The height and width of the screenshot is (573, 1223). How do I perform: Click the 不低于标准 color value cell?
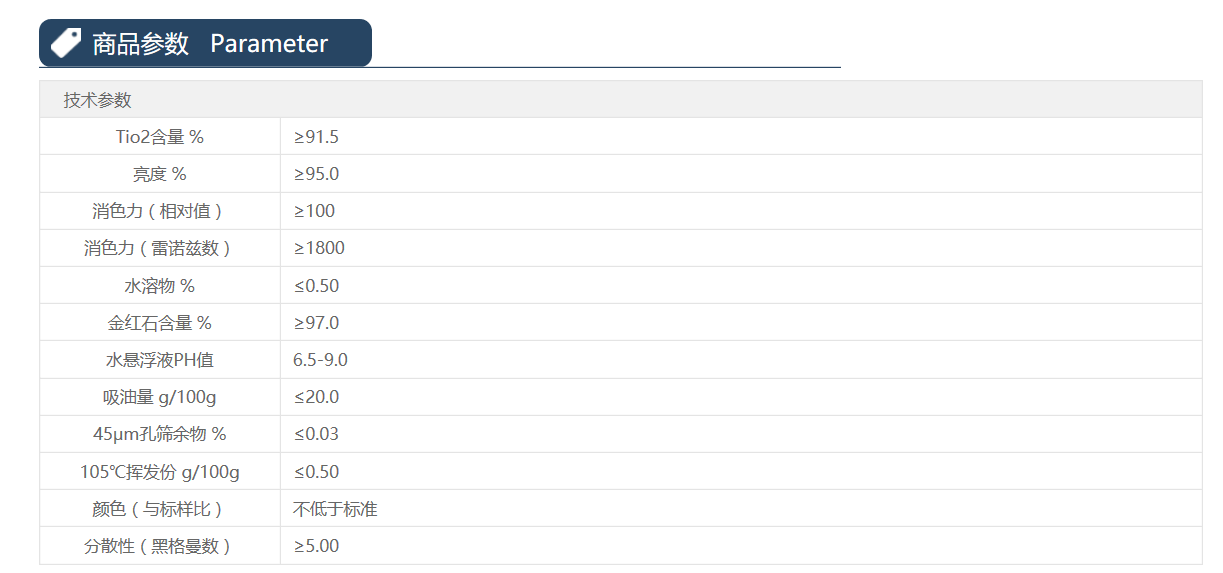335,509
